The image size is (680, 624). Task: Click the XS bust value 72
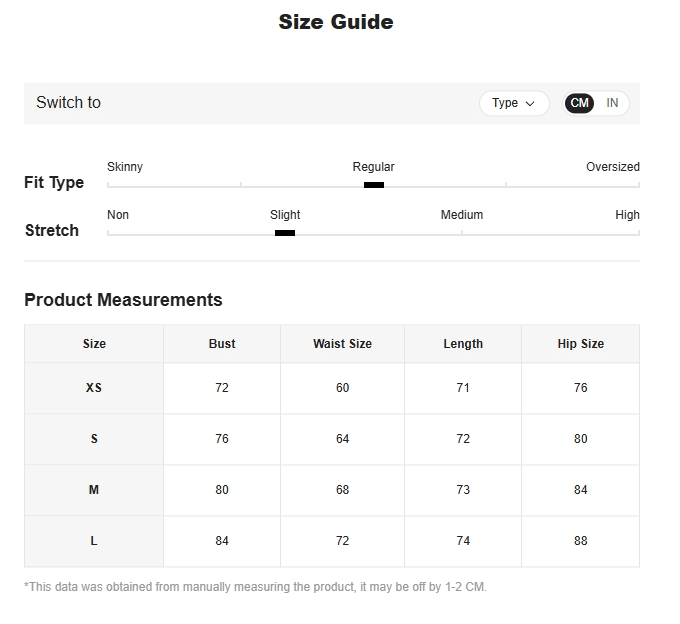pos(222,388)
